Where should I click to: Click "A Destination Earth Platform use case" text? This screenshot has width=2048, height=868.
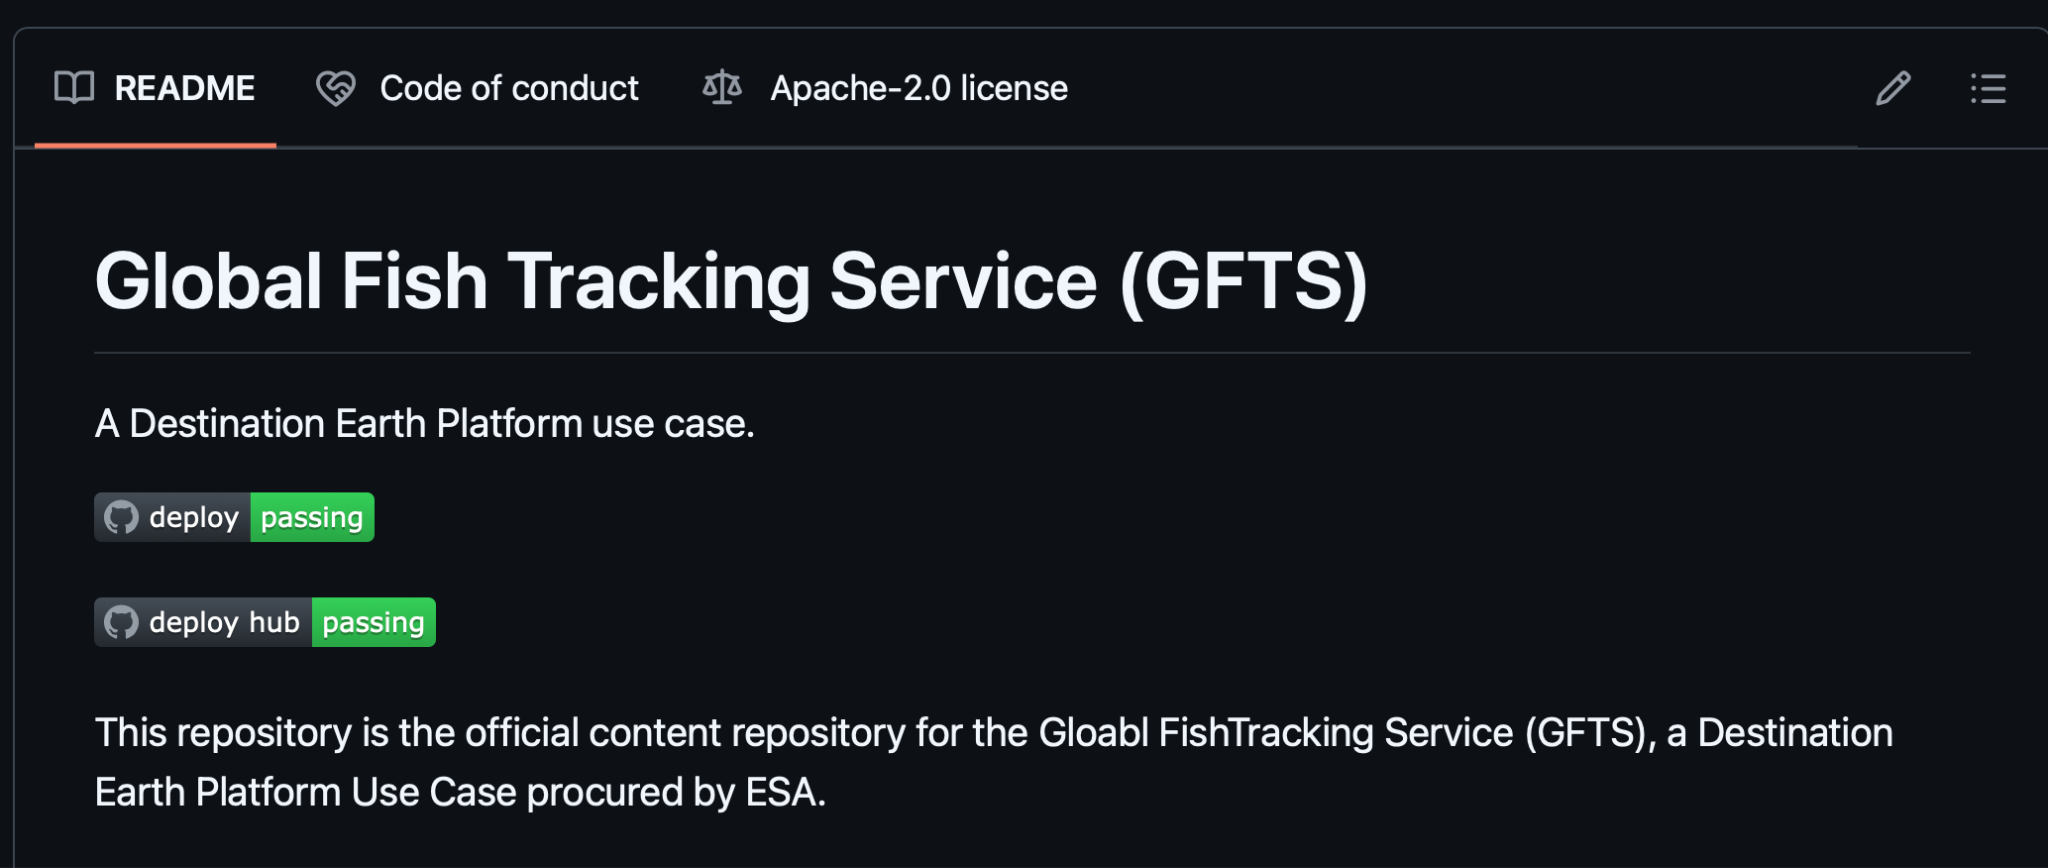tap(424, 423)
